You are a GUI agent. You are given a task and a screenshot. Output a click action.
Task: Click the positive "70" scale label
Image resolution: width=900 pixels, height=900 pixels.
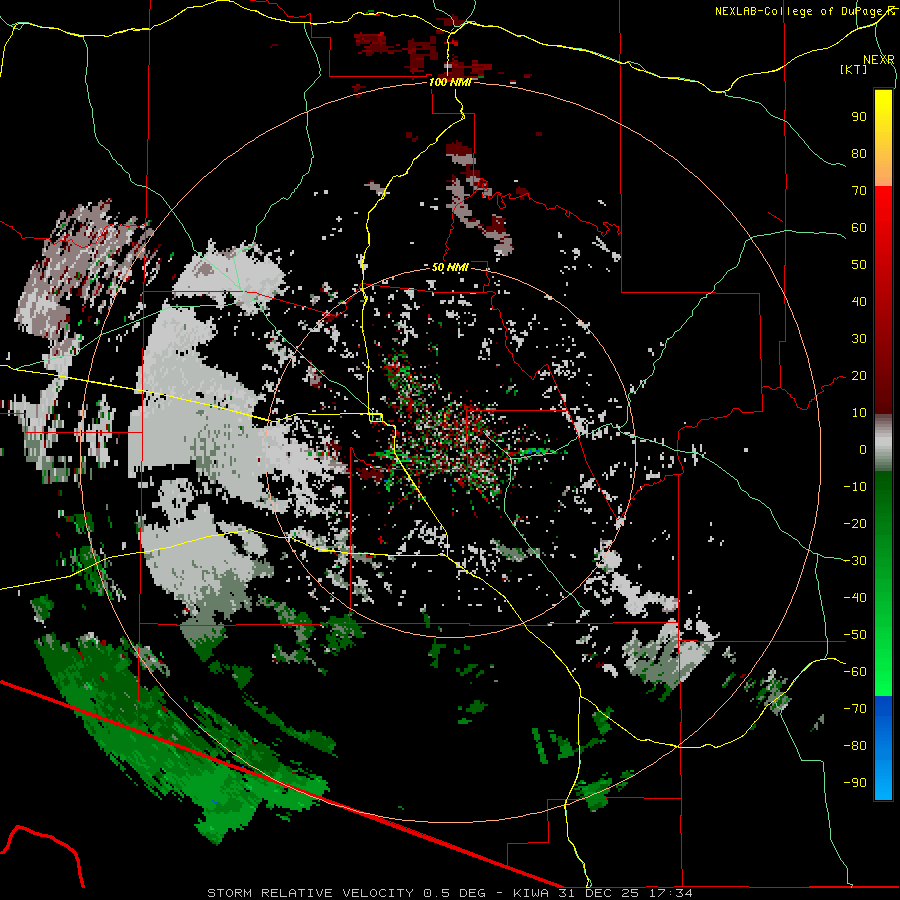[859, 191]
